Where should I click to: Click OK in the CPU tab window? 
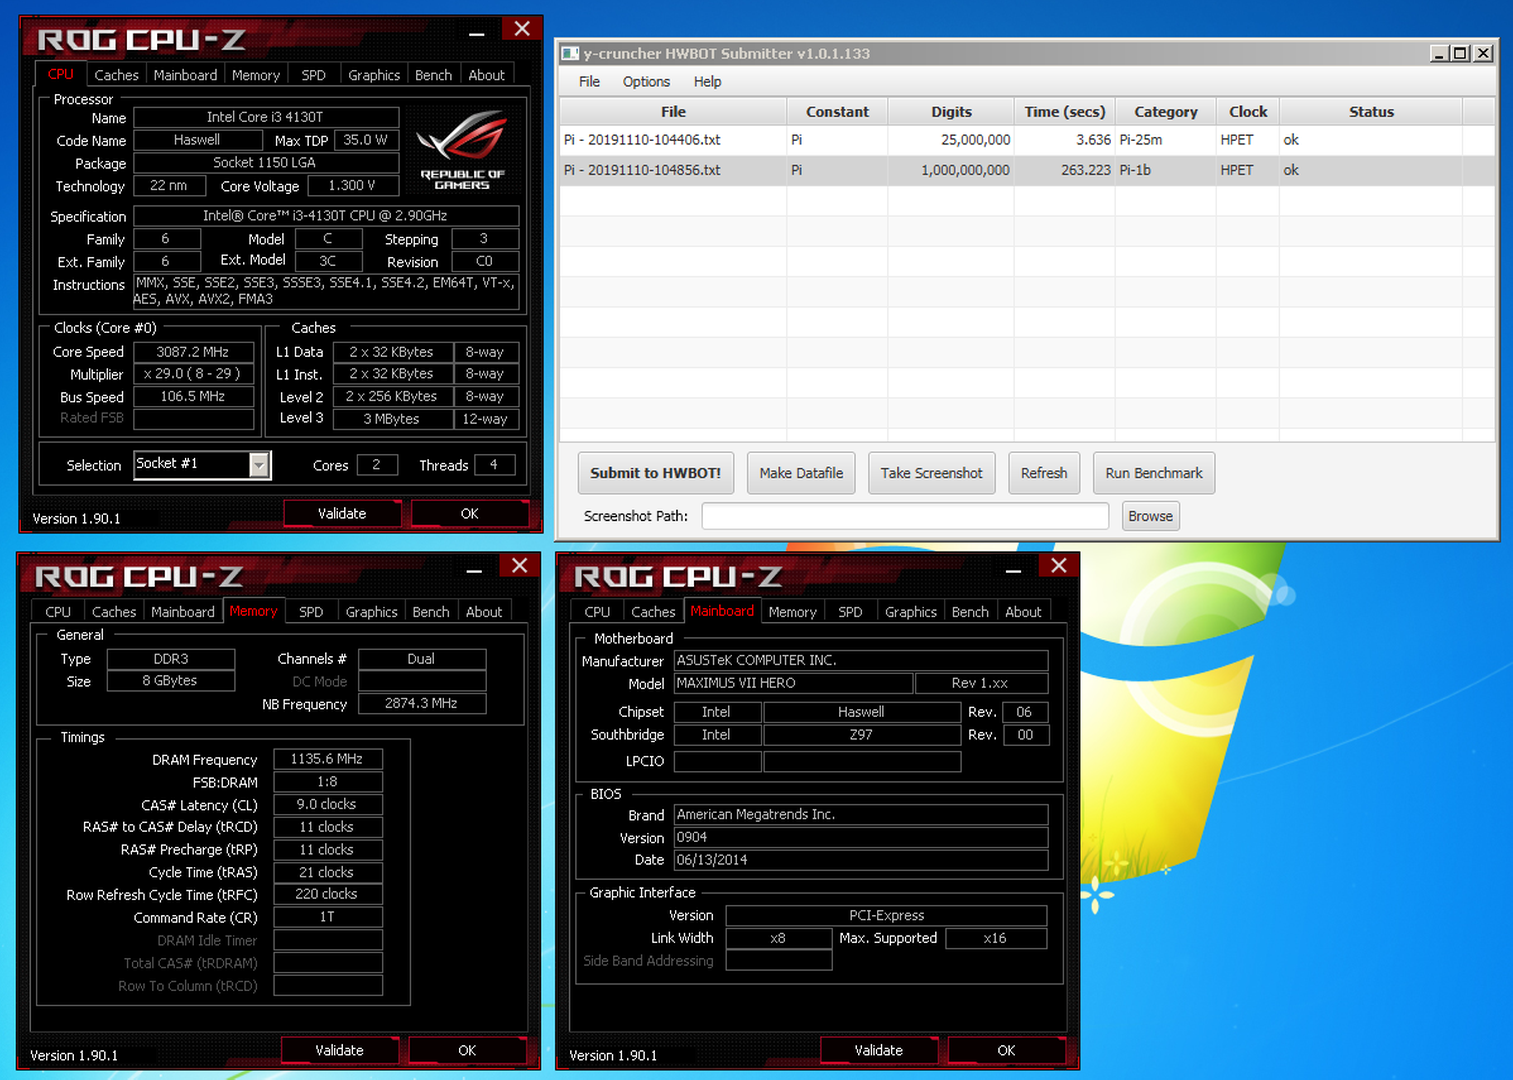(470, 513)
